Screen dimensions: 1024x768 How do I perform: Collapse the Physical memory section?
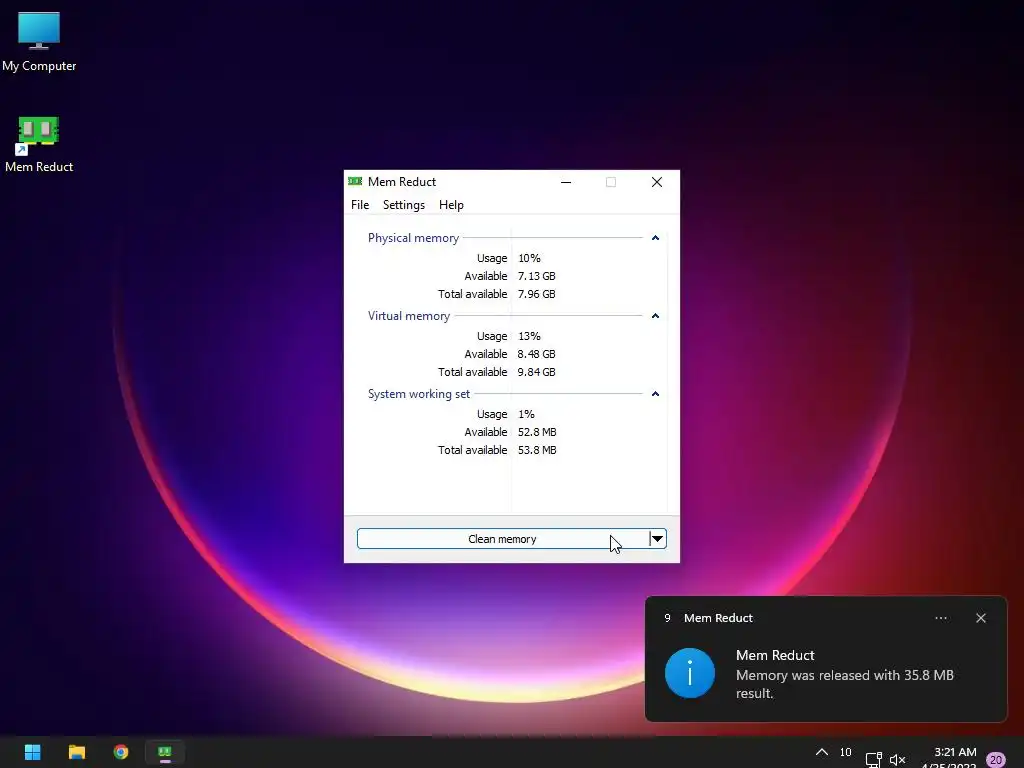655,238
